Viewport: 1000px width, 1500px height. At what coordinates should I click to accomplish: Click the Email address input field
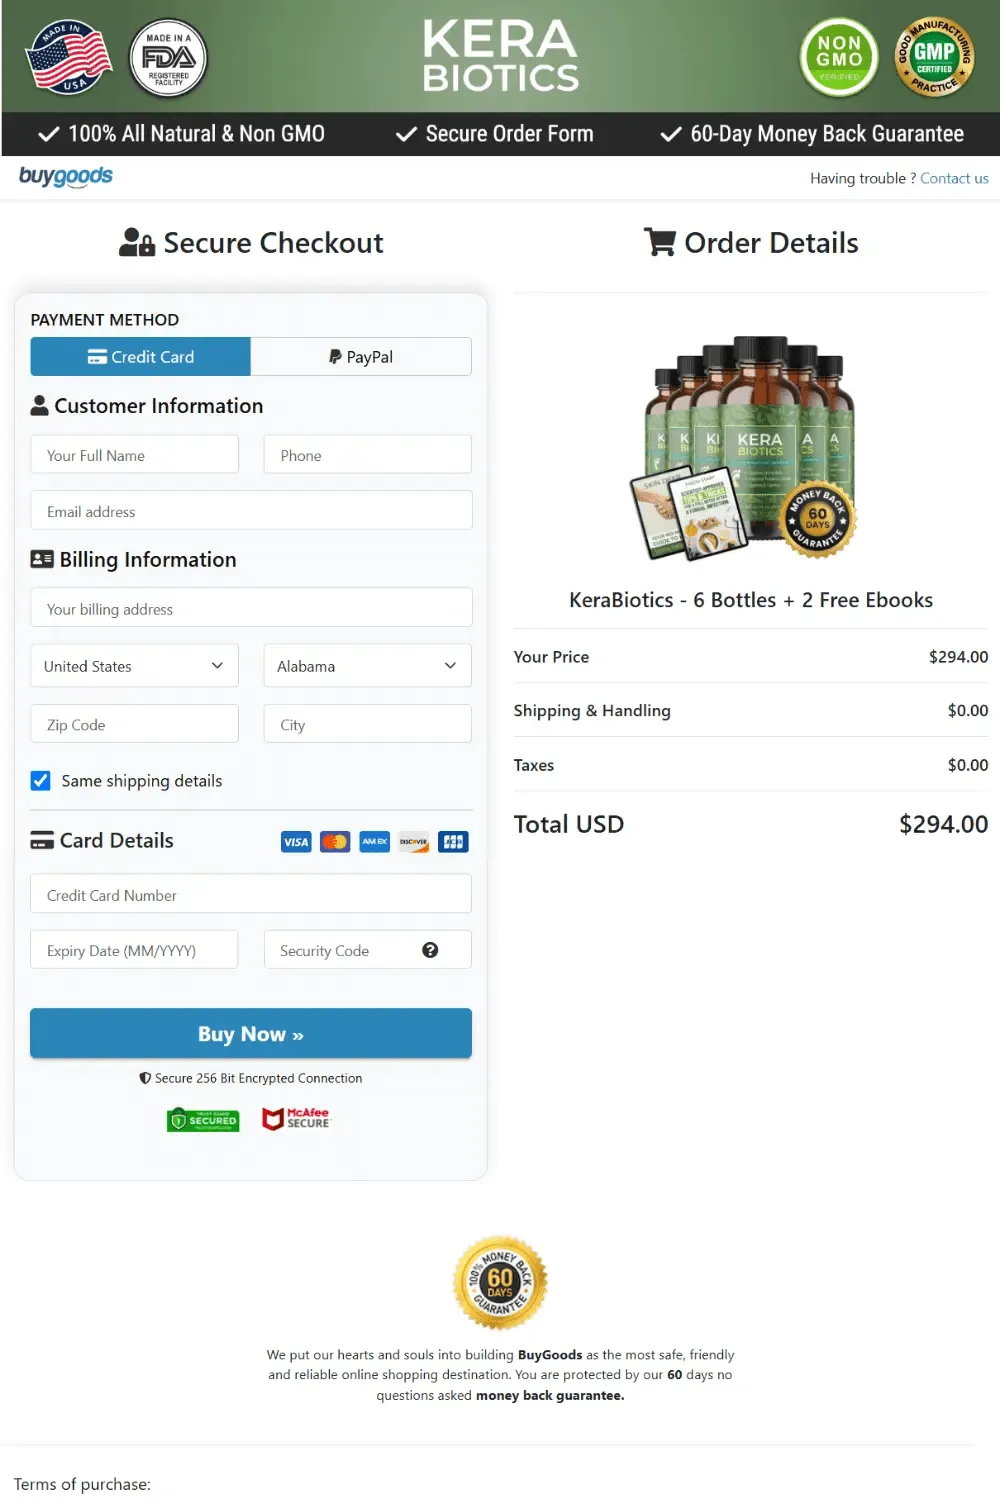tap(250, 510)
